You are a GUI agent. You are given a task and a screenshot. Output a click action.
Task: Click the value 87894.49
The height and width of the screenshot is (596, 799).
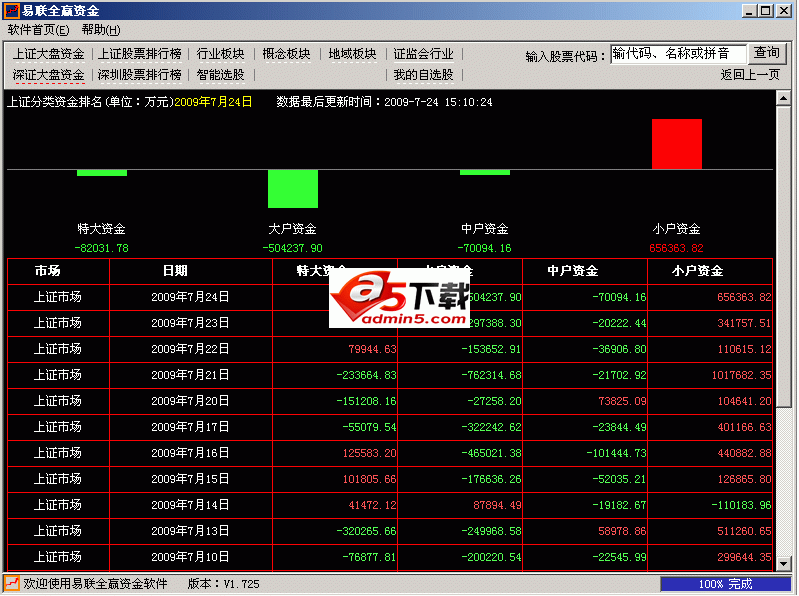pyautogui.click(x=497, y=505)
